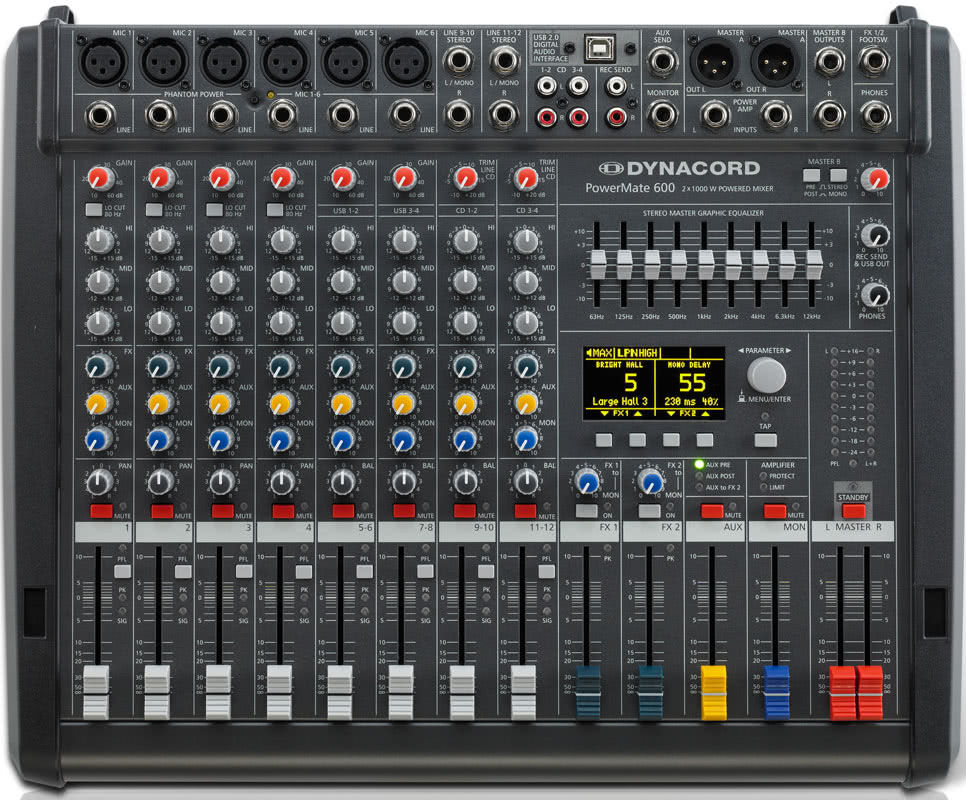Click the LINE 9-10 L/MONO stereo jack
The height and width of the screenshot is (800, 966).
pos(458,61)
